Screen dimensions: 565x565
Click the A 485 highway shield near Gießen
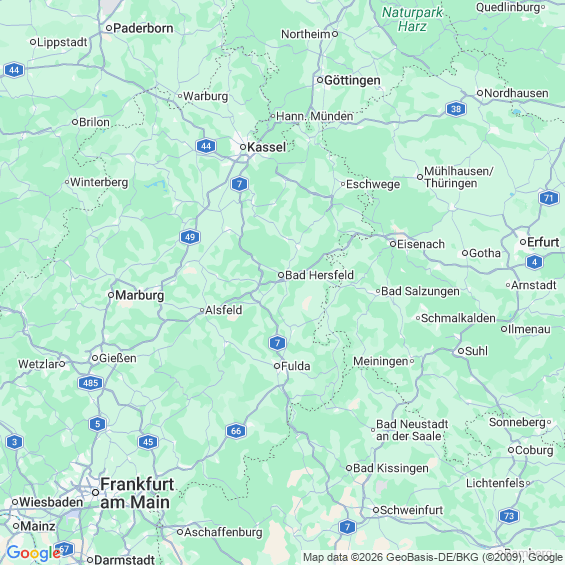(x=90, y=383)
